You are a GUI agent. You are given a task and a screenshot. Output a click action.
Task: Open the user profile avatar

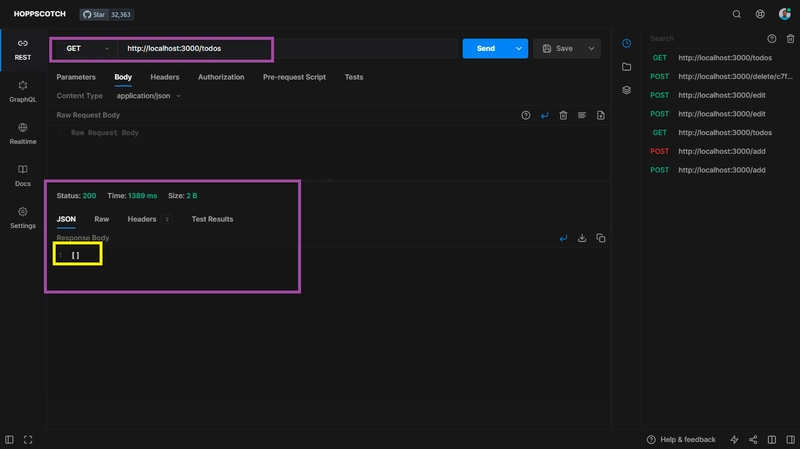tap(784, 14)
